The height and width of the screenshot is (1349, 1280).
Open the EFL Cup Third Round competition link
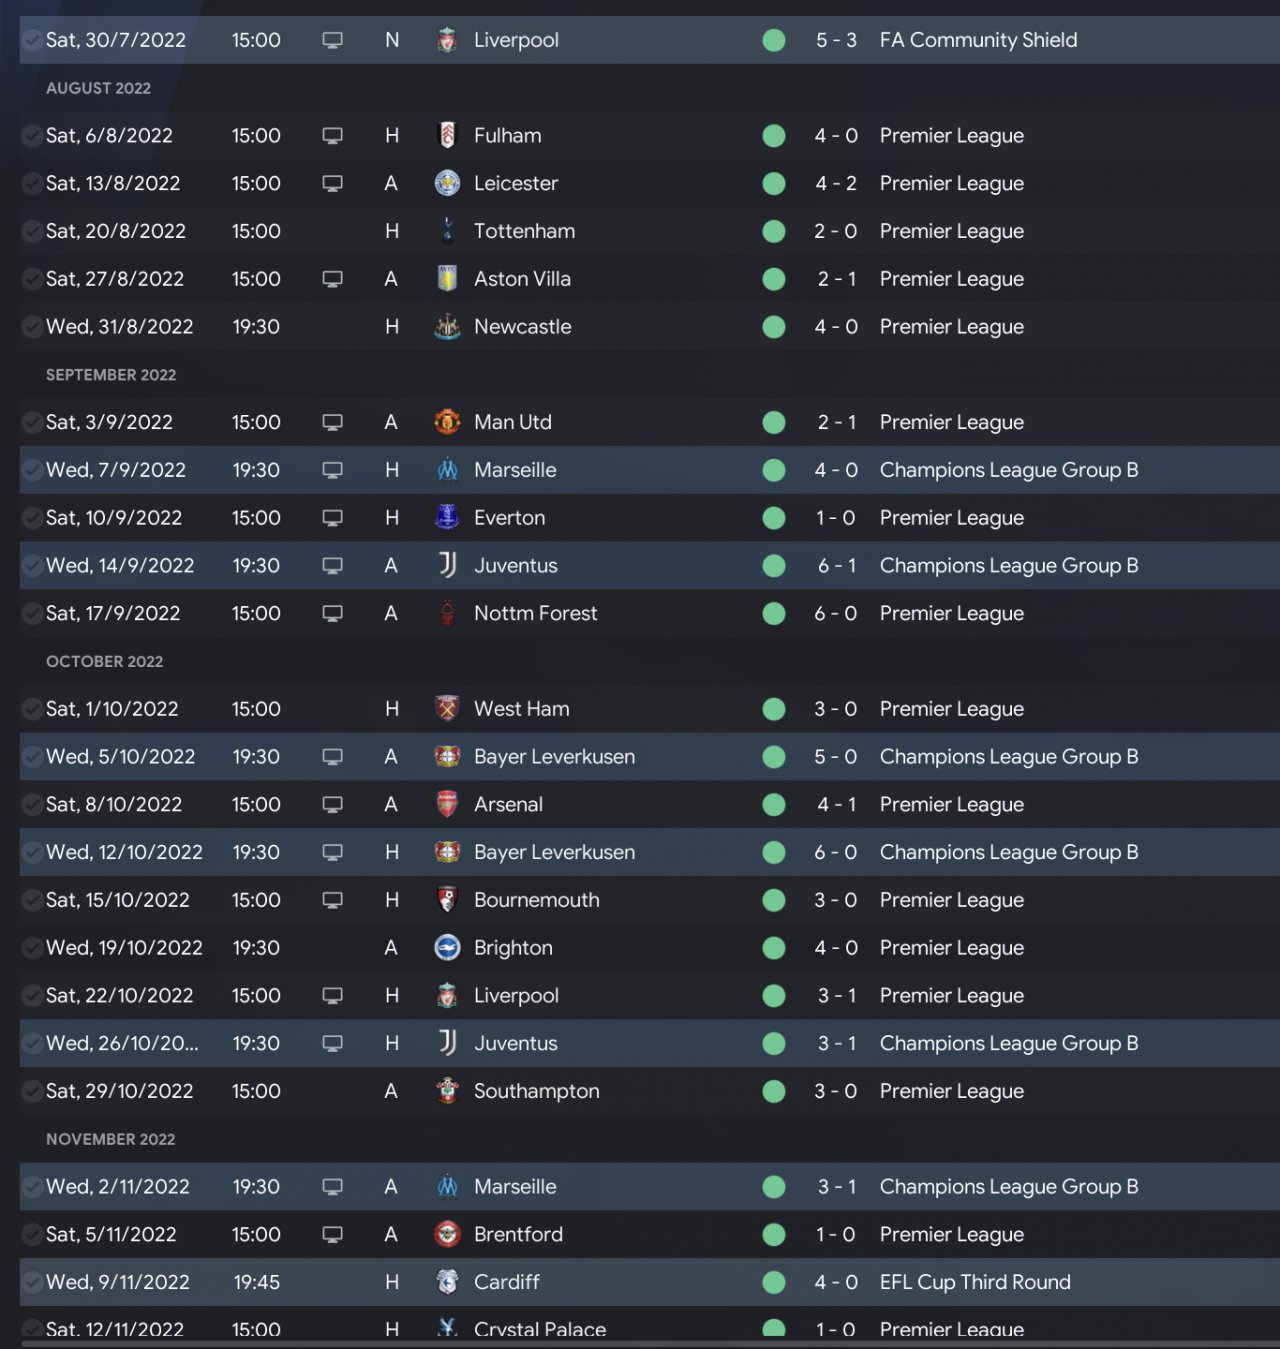click(x=975, y=1282)
